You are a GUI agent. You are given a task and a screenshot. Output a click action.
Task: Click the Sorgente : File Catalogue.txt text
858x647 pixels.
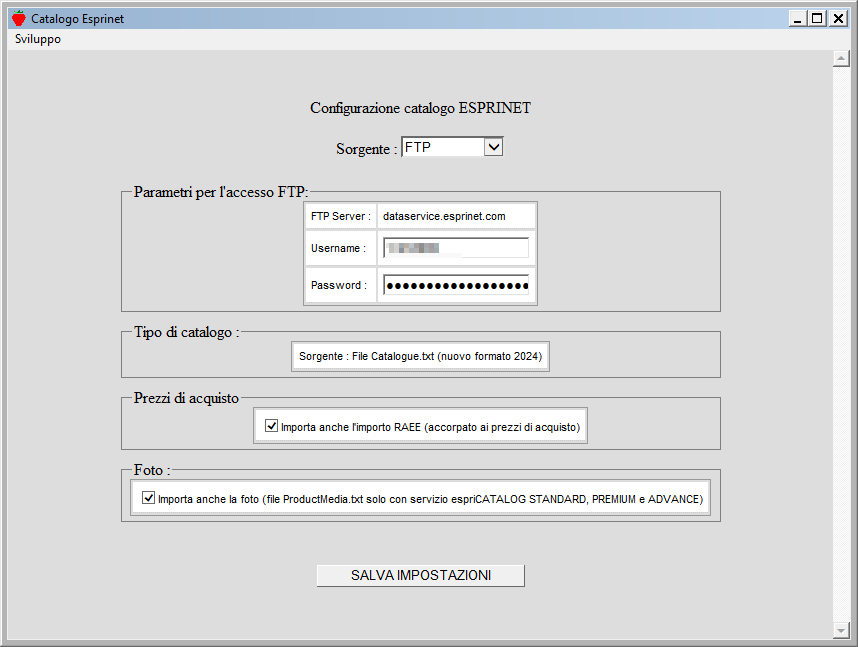[x=420, y=356]
